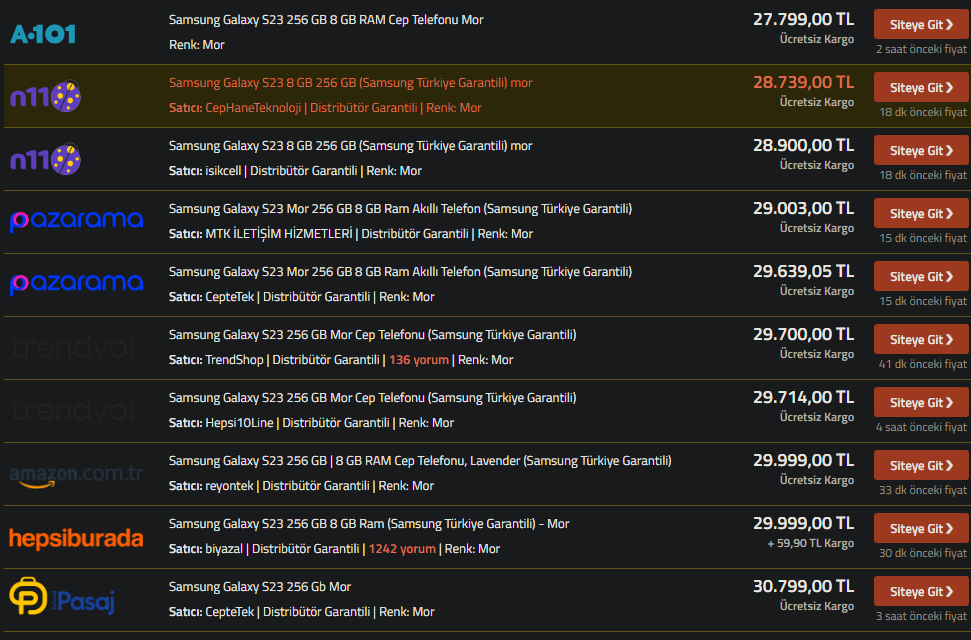Screen dimensions: 971x640
Task: Go to site for 28.900,00 TL isikcell offer
Action: click(921, 151)
